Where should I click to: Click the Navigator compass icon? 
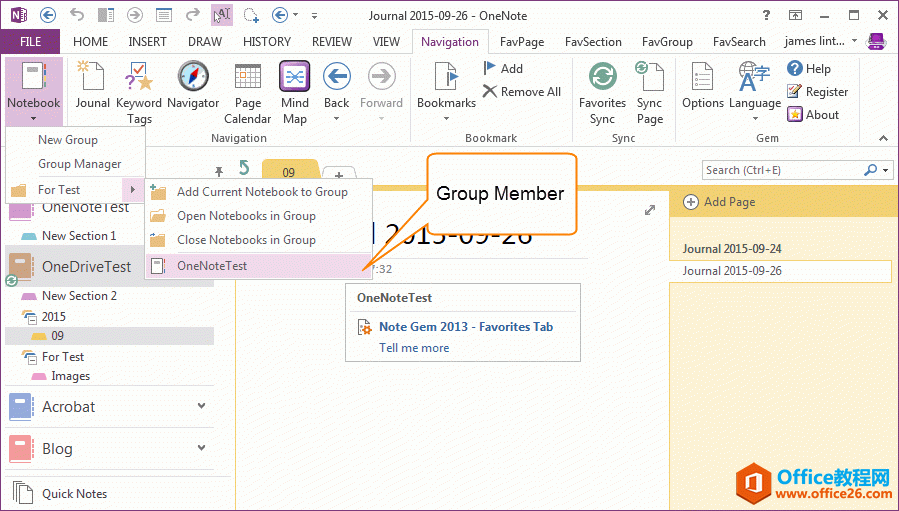tap(193, 78)
